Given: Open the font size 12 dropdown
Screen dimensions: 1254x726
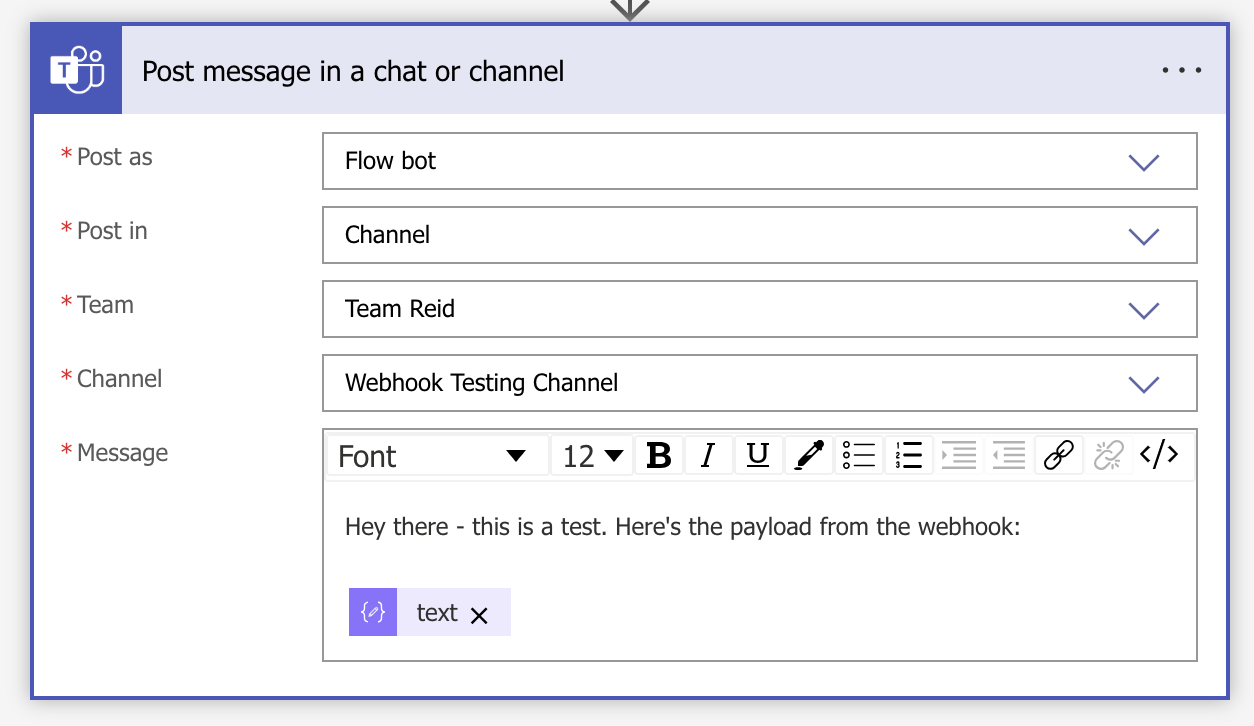Looking at the screenshot, I should tap(592, 456).
